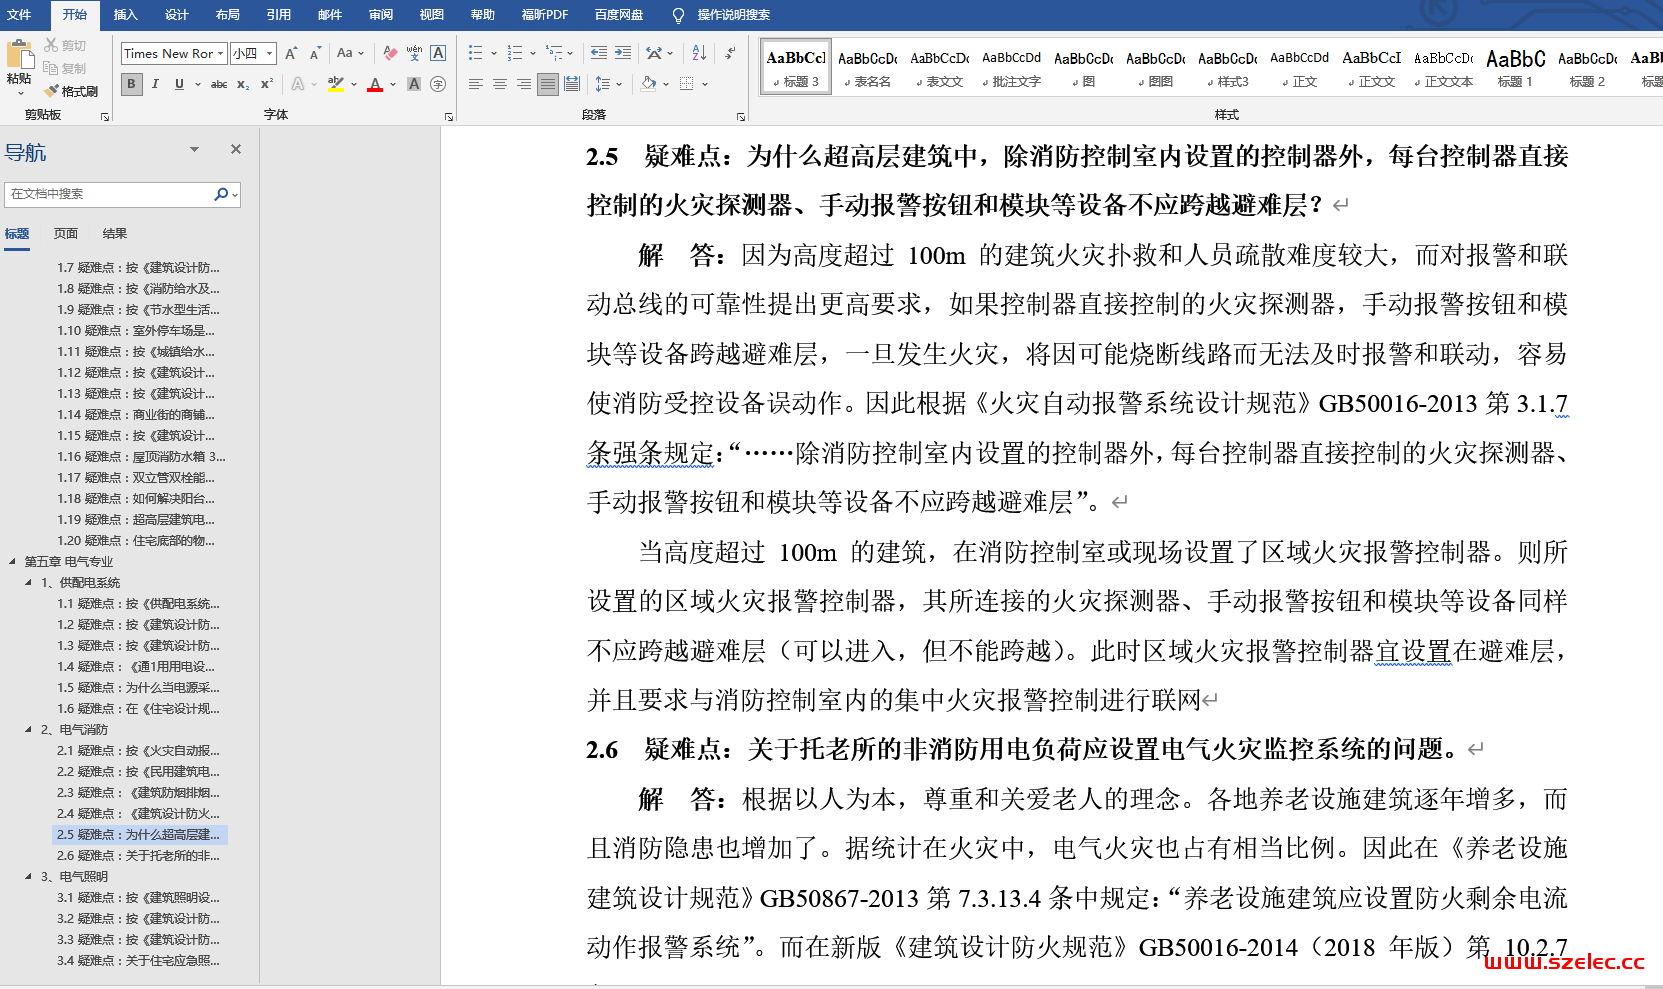The height and width of the screenshot is (989, 1663).
Task: Apply the 表名名 style
Action: pyautogui.click(x=867, y=67)
